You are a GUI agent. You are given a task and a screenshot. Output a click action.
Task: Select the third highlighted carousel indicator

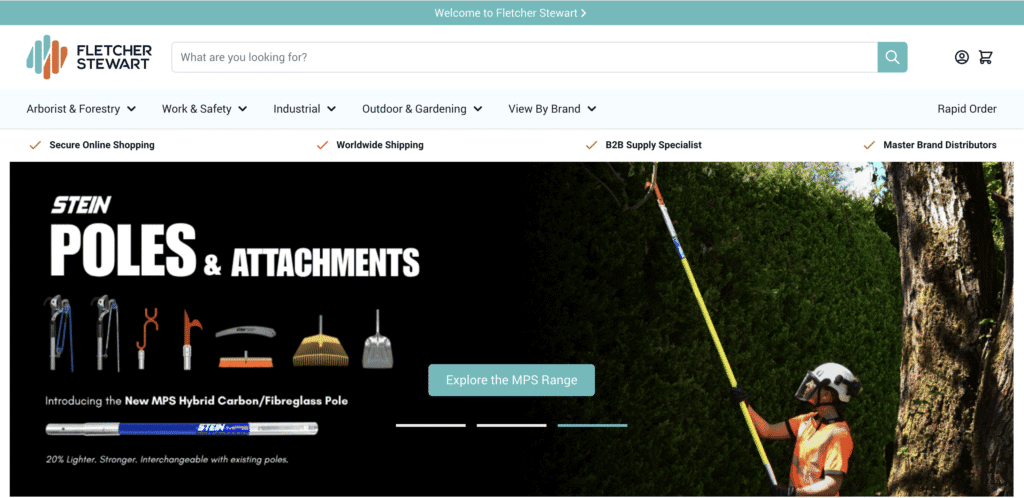pyautogui.click(x=592, y=425)
